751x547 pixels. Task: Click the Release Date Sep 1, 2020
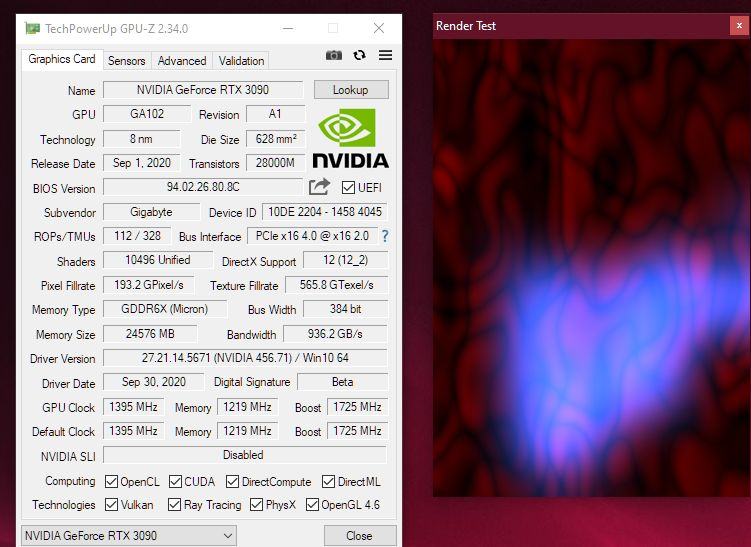point(142,163)
